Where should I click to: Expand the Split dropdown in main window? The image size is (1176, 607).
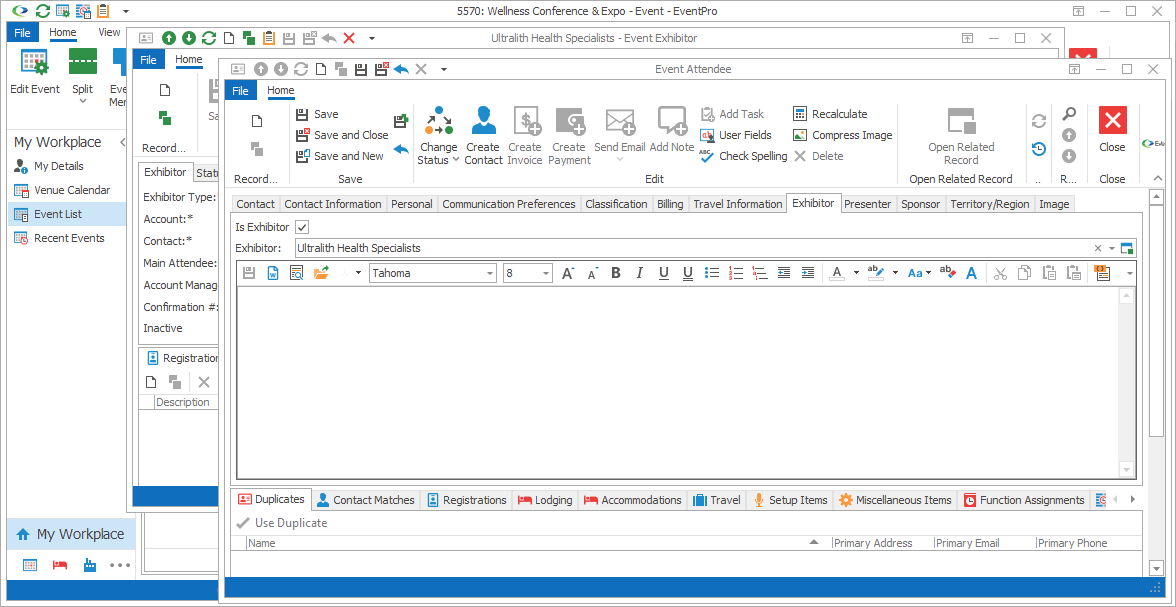(82, 100)
